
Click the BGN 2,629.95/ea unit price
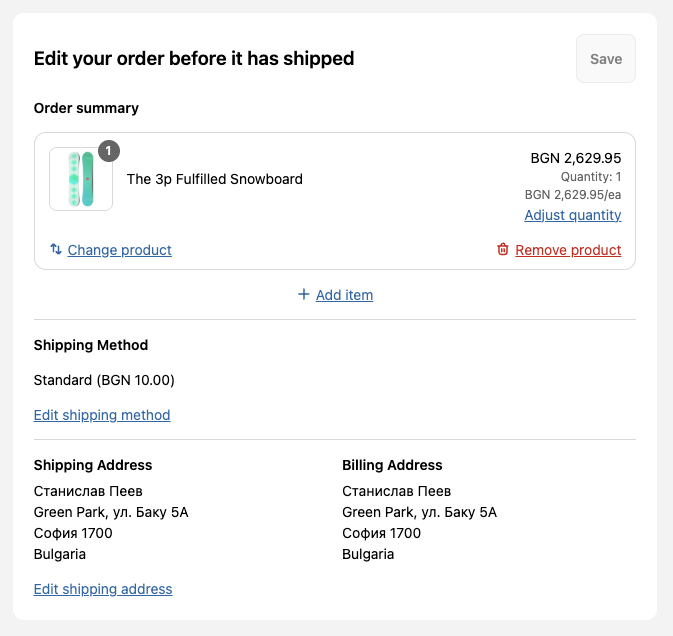573,195
